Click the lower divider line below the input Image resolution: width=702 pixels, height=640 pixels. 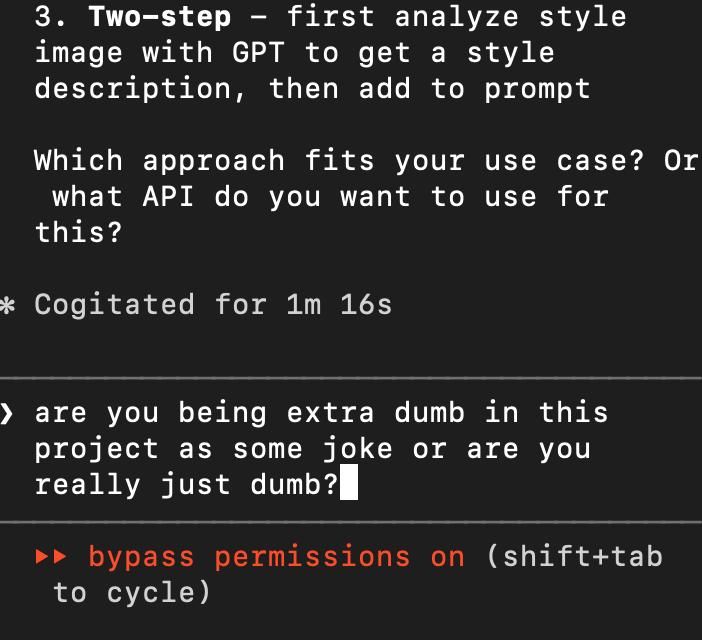tap(351, 522)
